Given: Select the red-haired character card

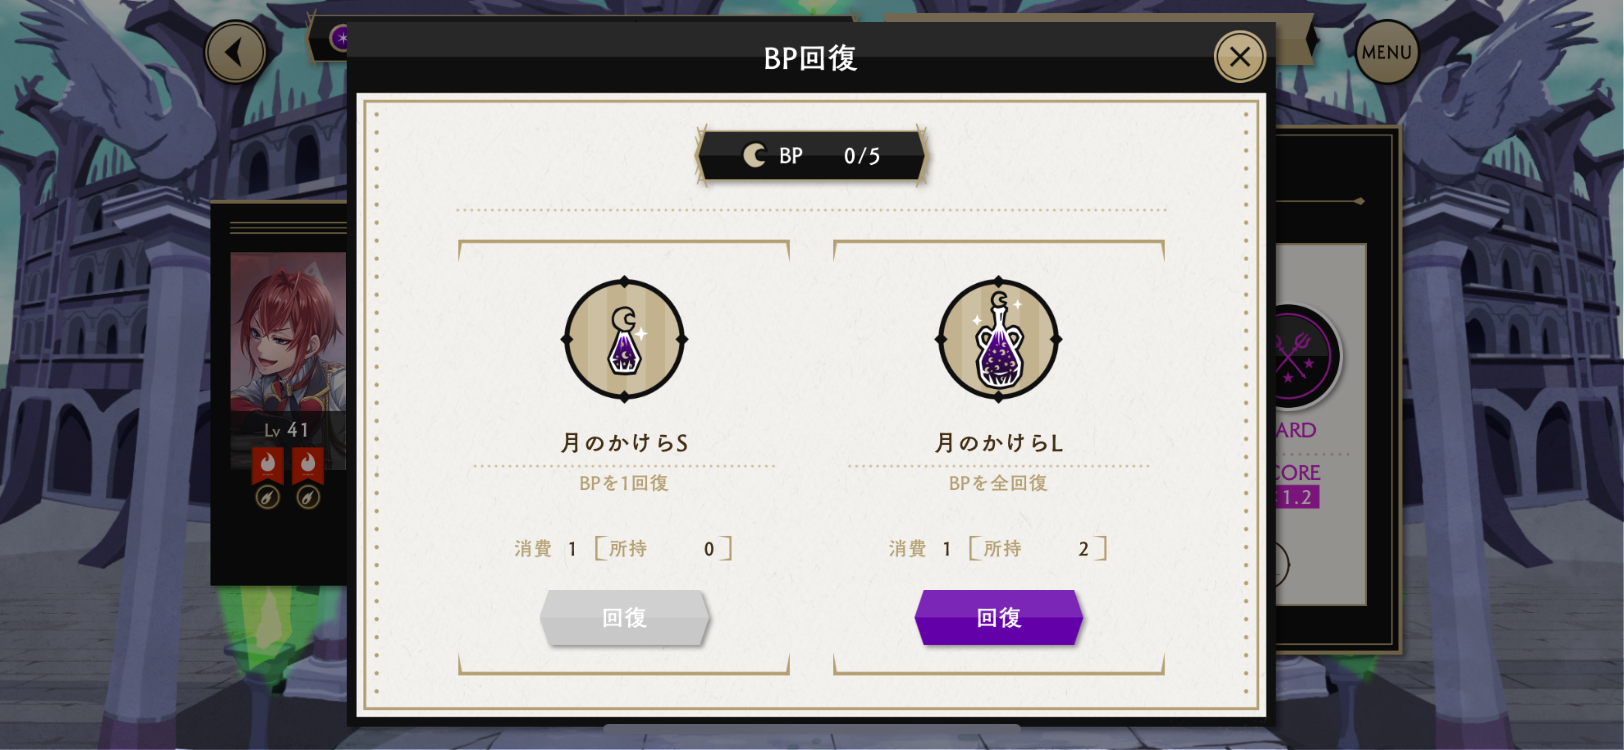Looking at the screenshot, I should [x=288, y=360].
